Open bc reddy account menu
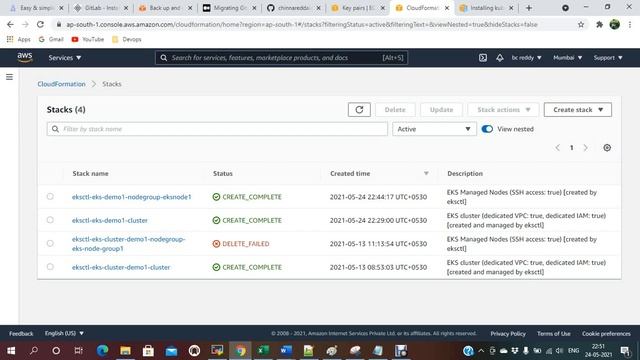 (526, 58)
